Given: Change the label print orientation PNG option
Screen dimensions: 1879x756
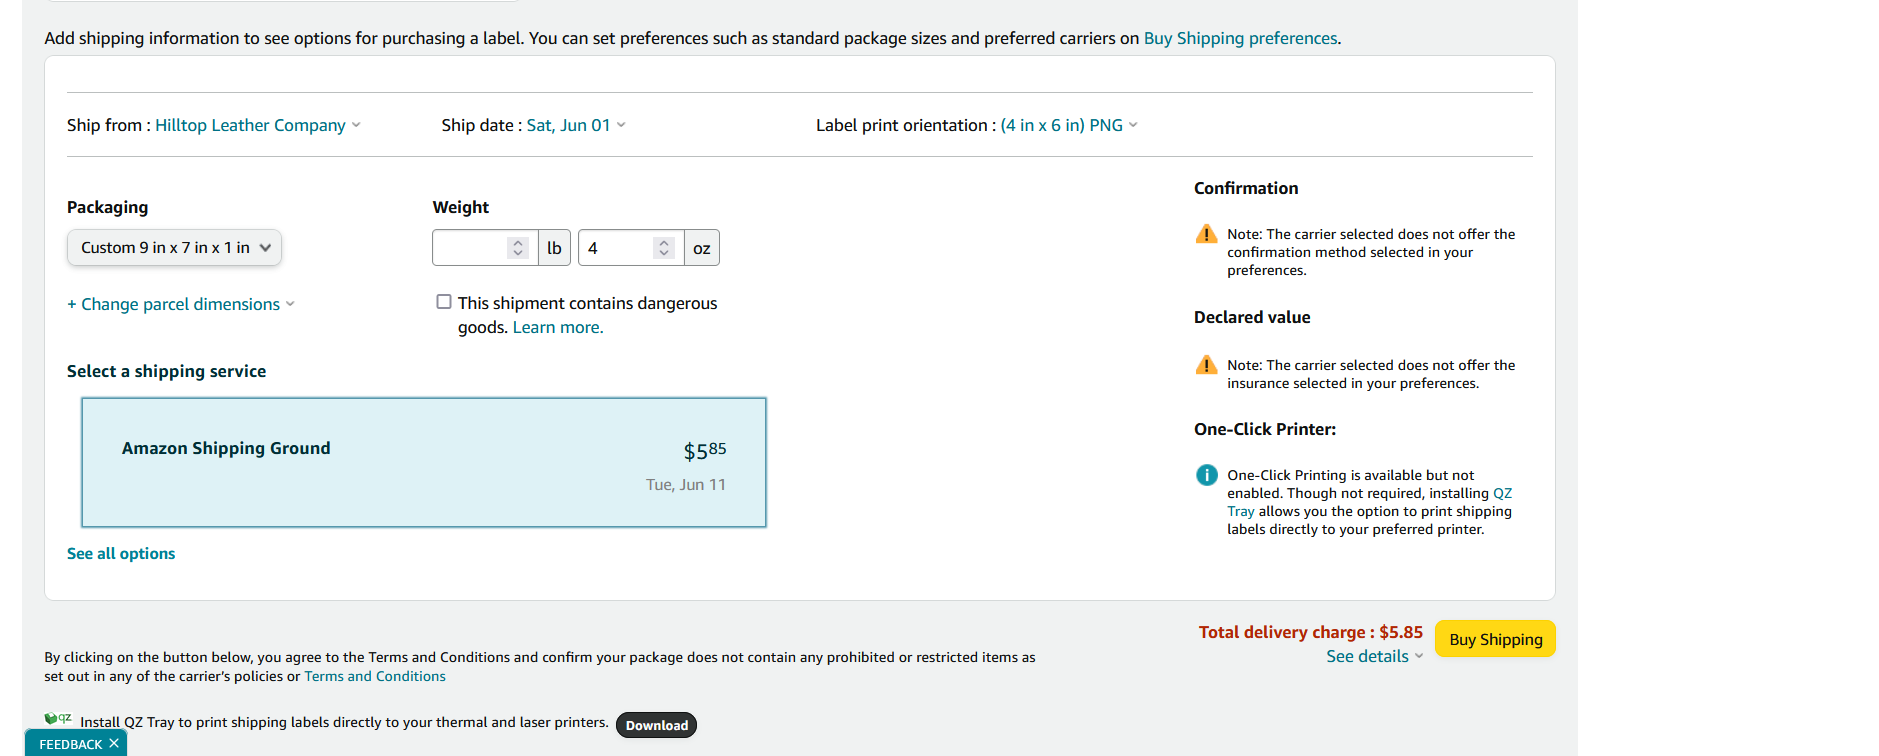Looking at the screenshot, I should [x=1069, y=125].
